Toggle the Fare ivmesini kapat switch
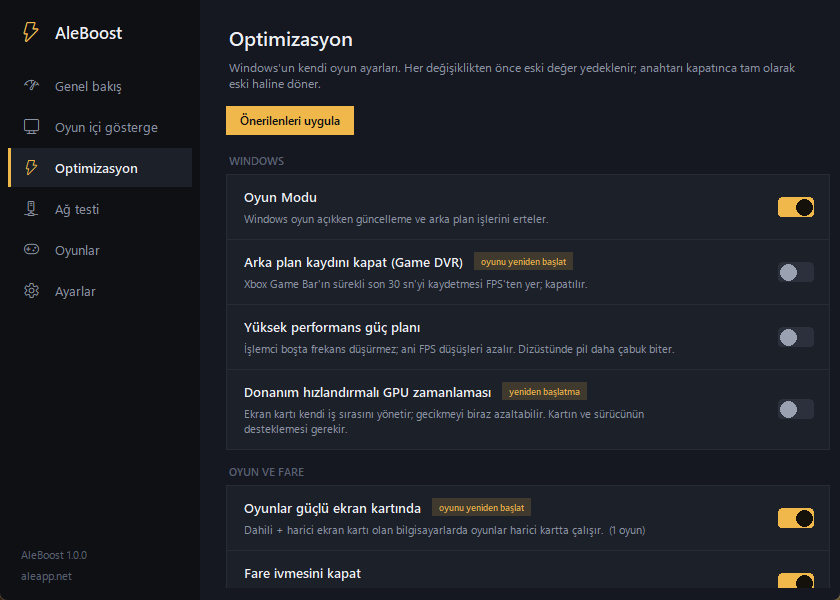 [x=796, y=581]
